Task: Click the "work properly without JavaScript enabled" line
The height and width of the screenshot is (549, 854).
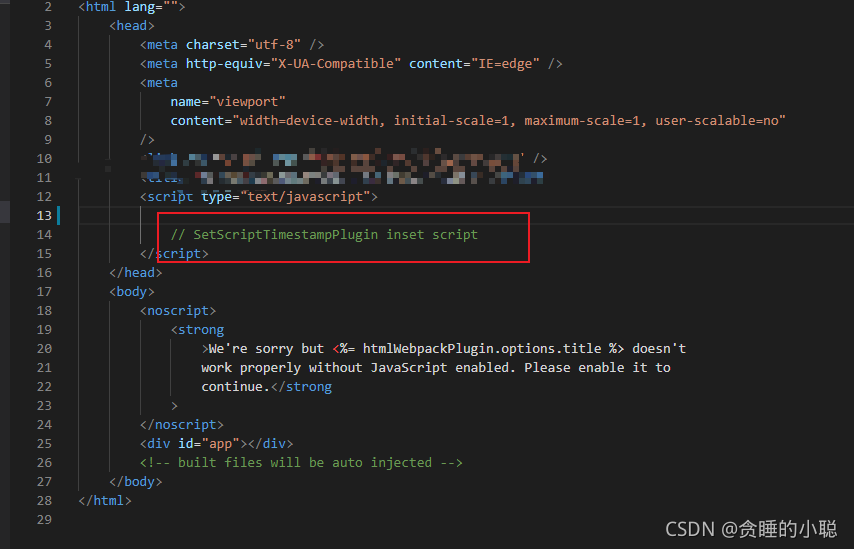Action: (x=436, y=368)
